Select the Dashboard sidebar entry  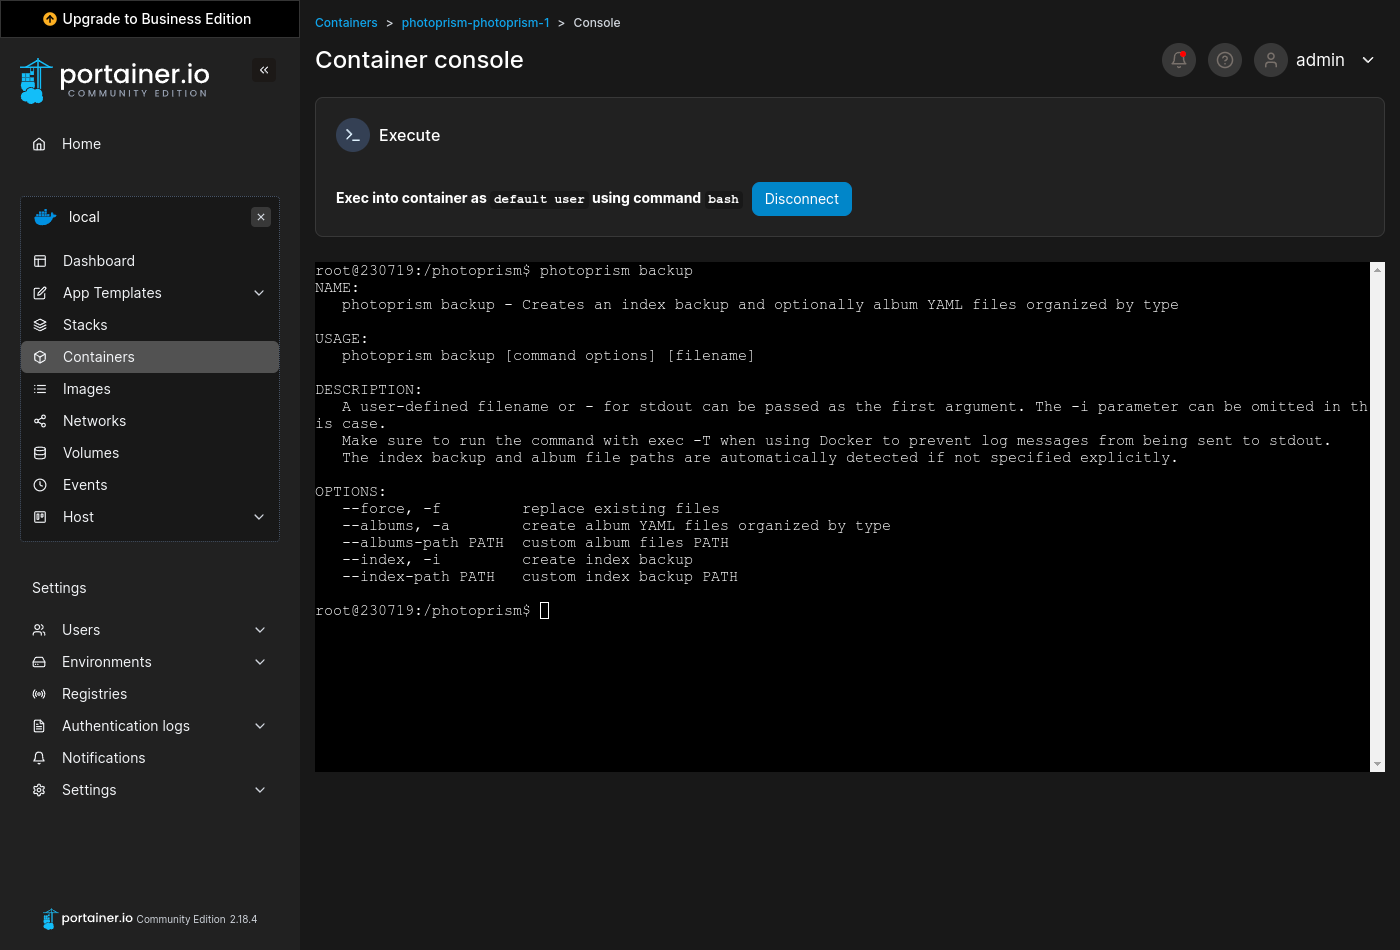98,260
